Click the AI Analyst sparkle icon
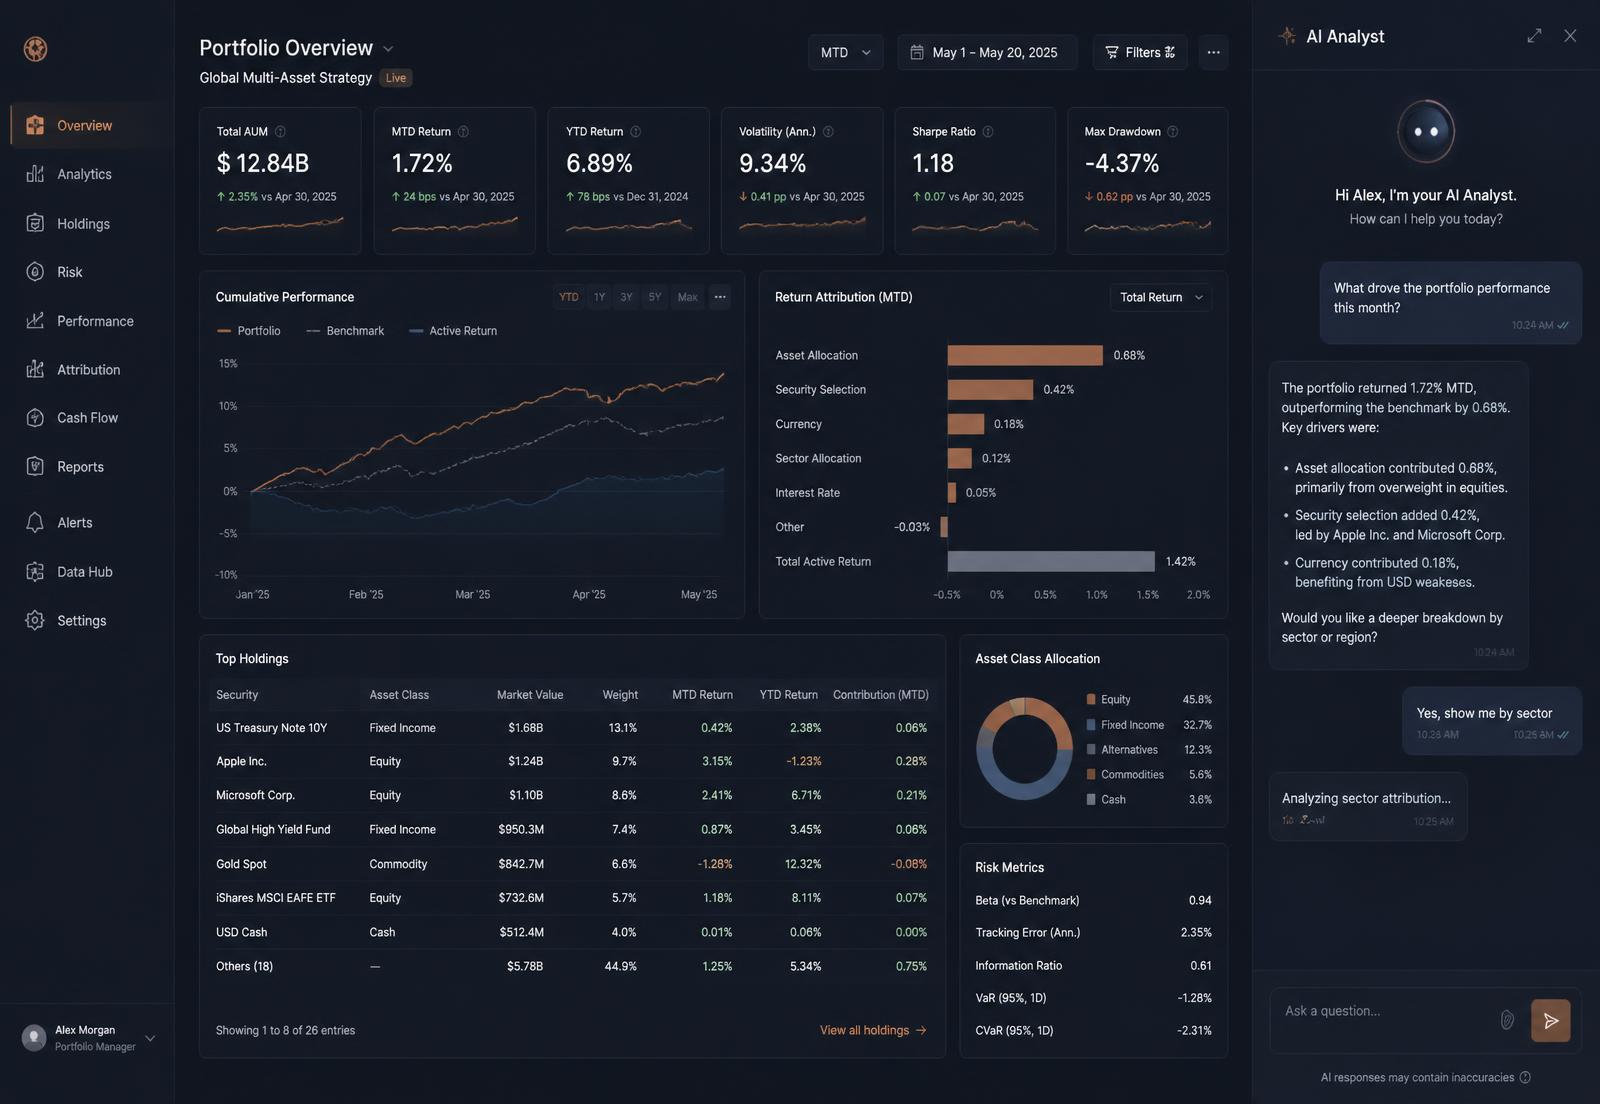The height and width of the screenshot is (1104, 1600). coord(1287,36)
